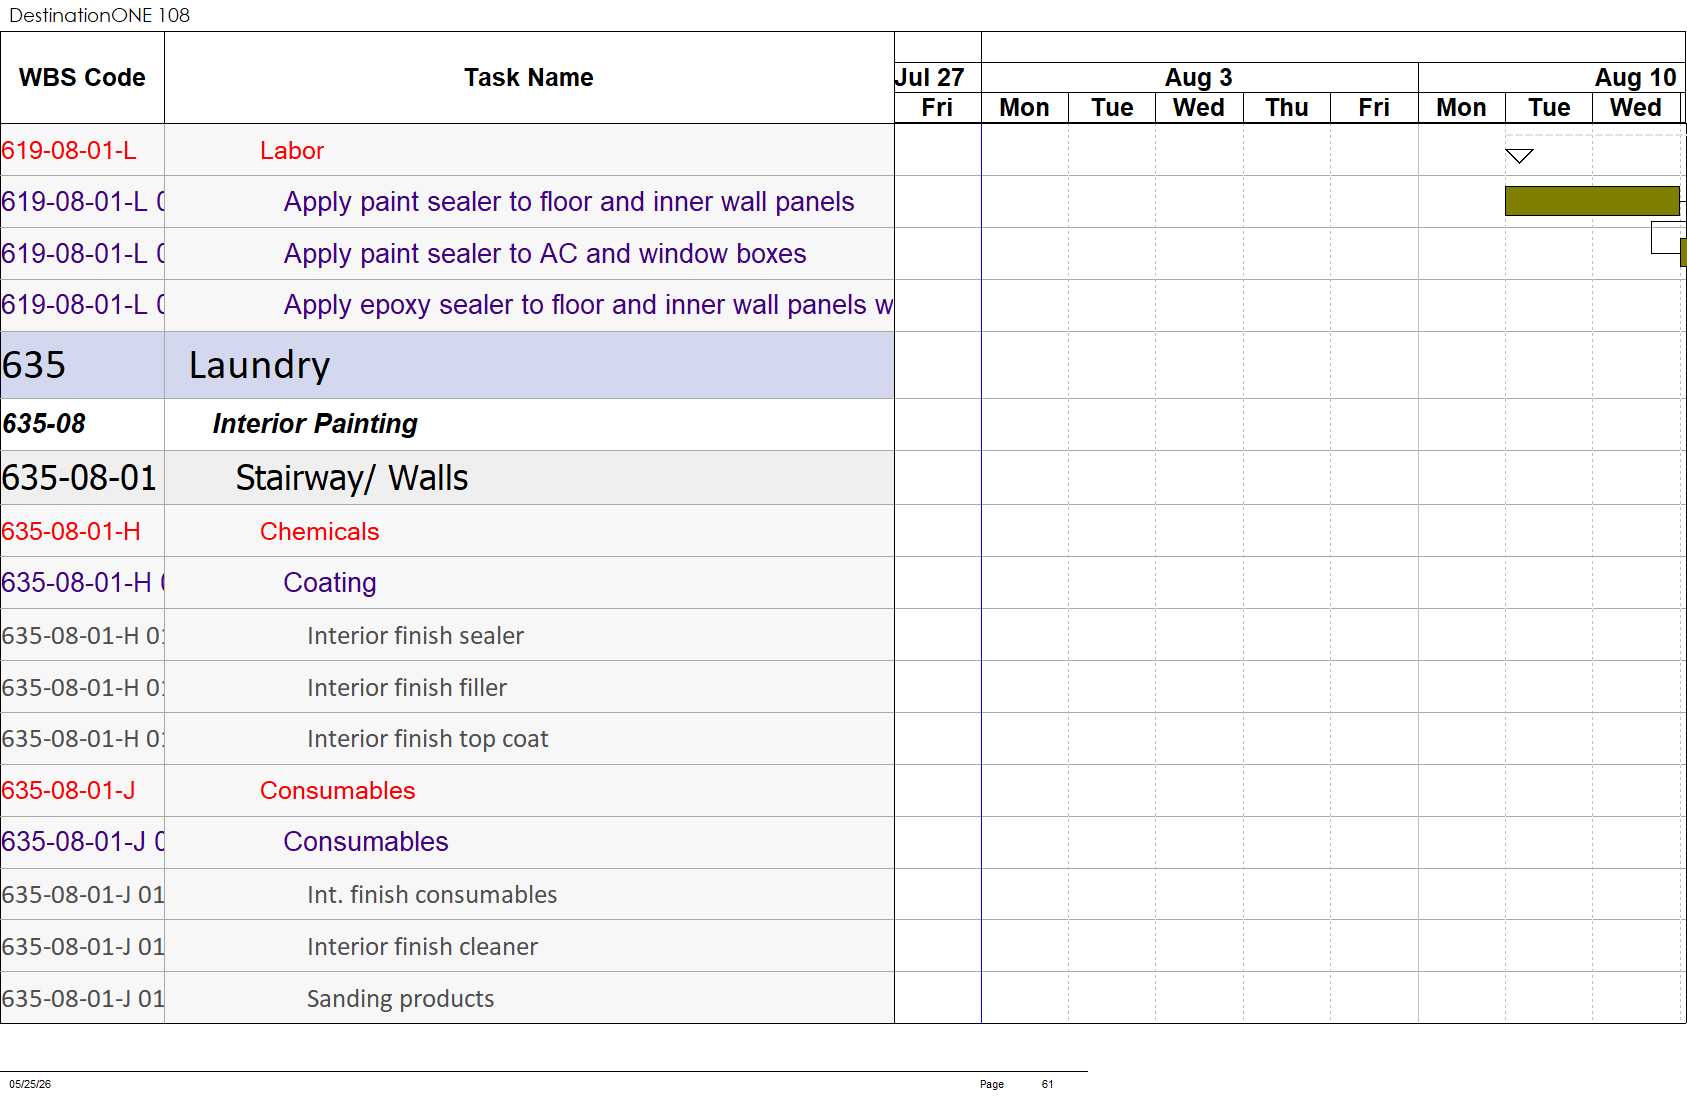
Task: Click the red Chemicals group row
Action: pos(447,531)
